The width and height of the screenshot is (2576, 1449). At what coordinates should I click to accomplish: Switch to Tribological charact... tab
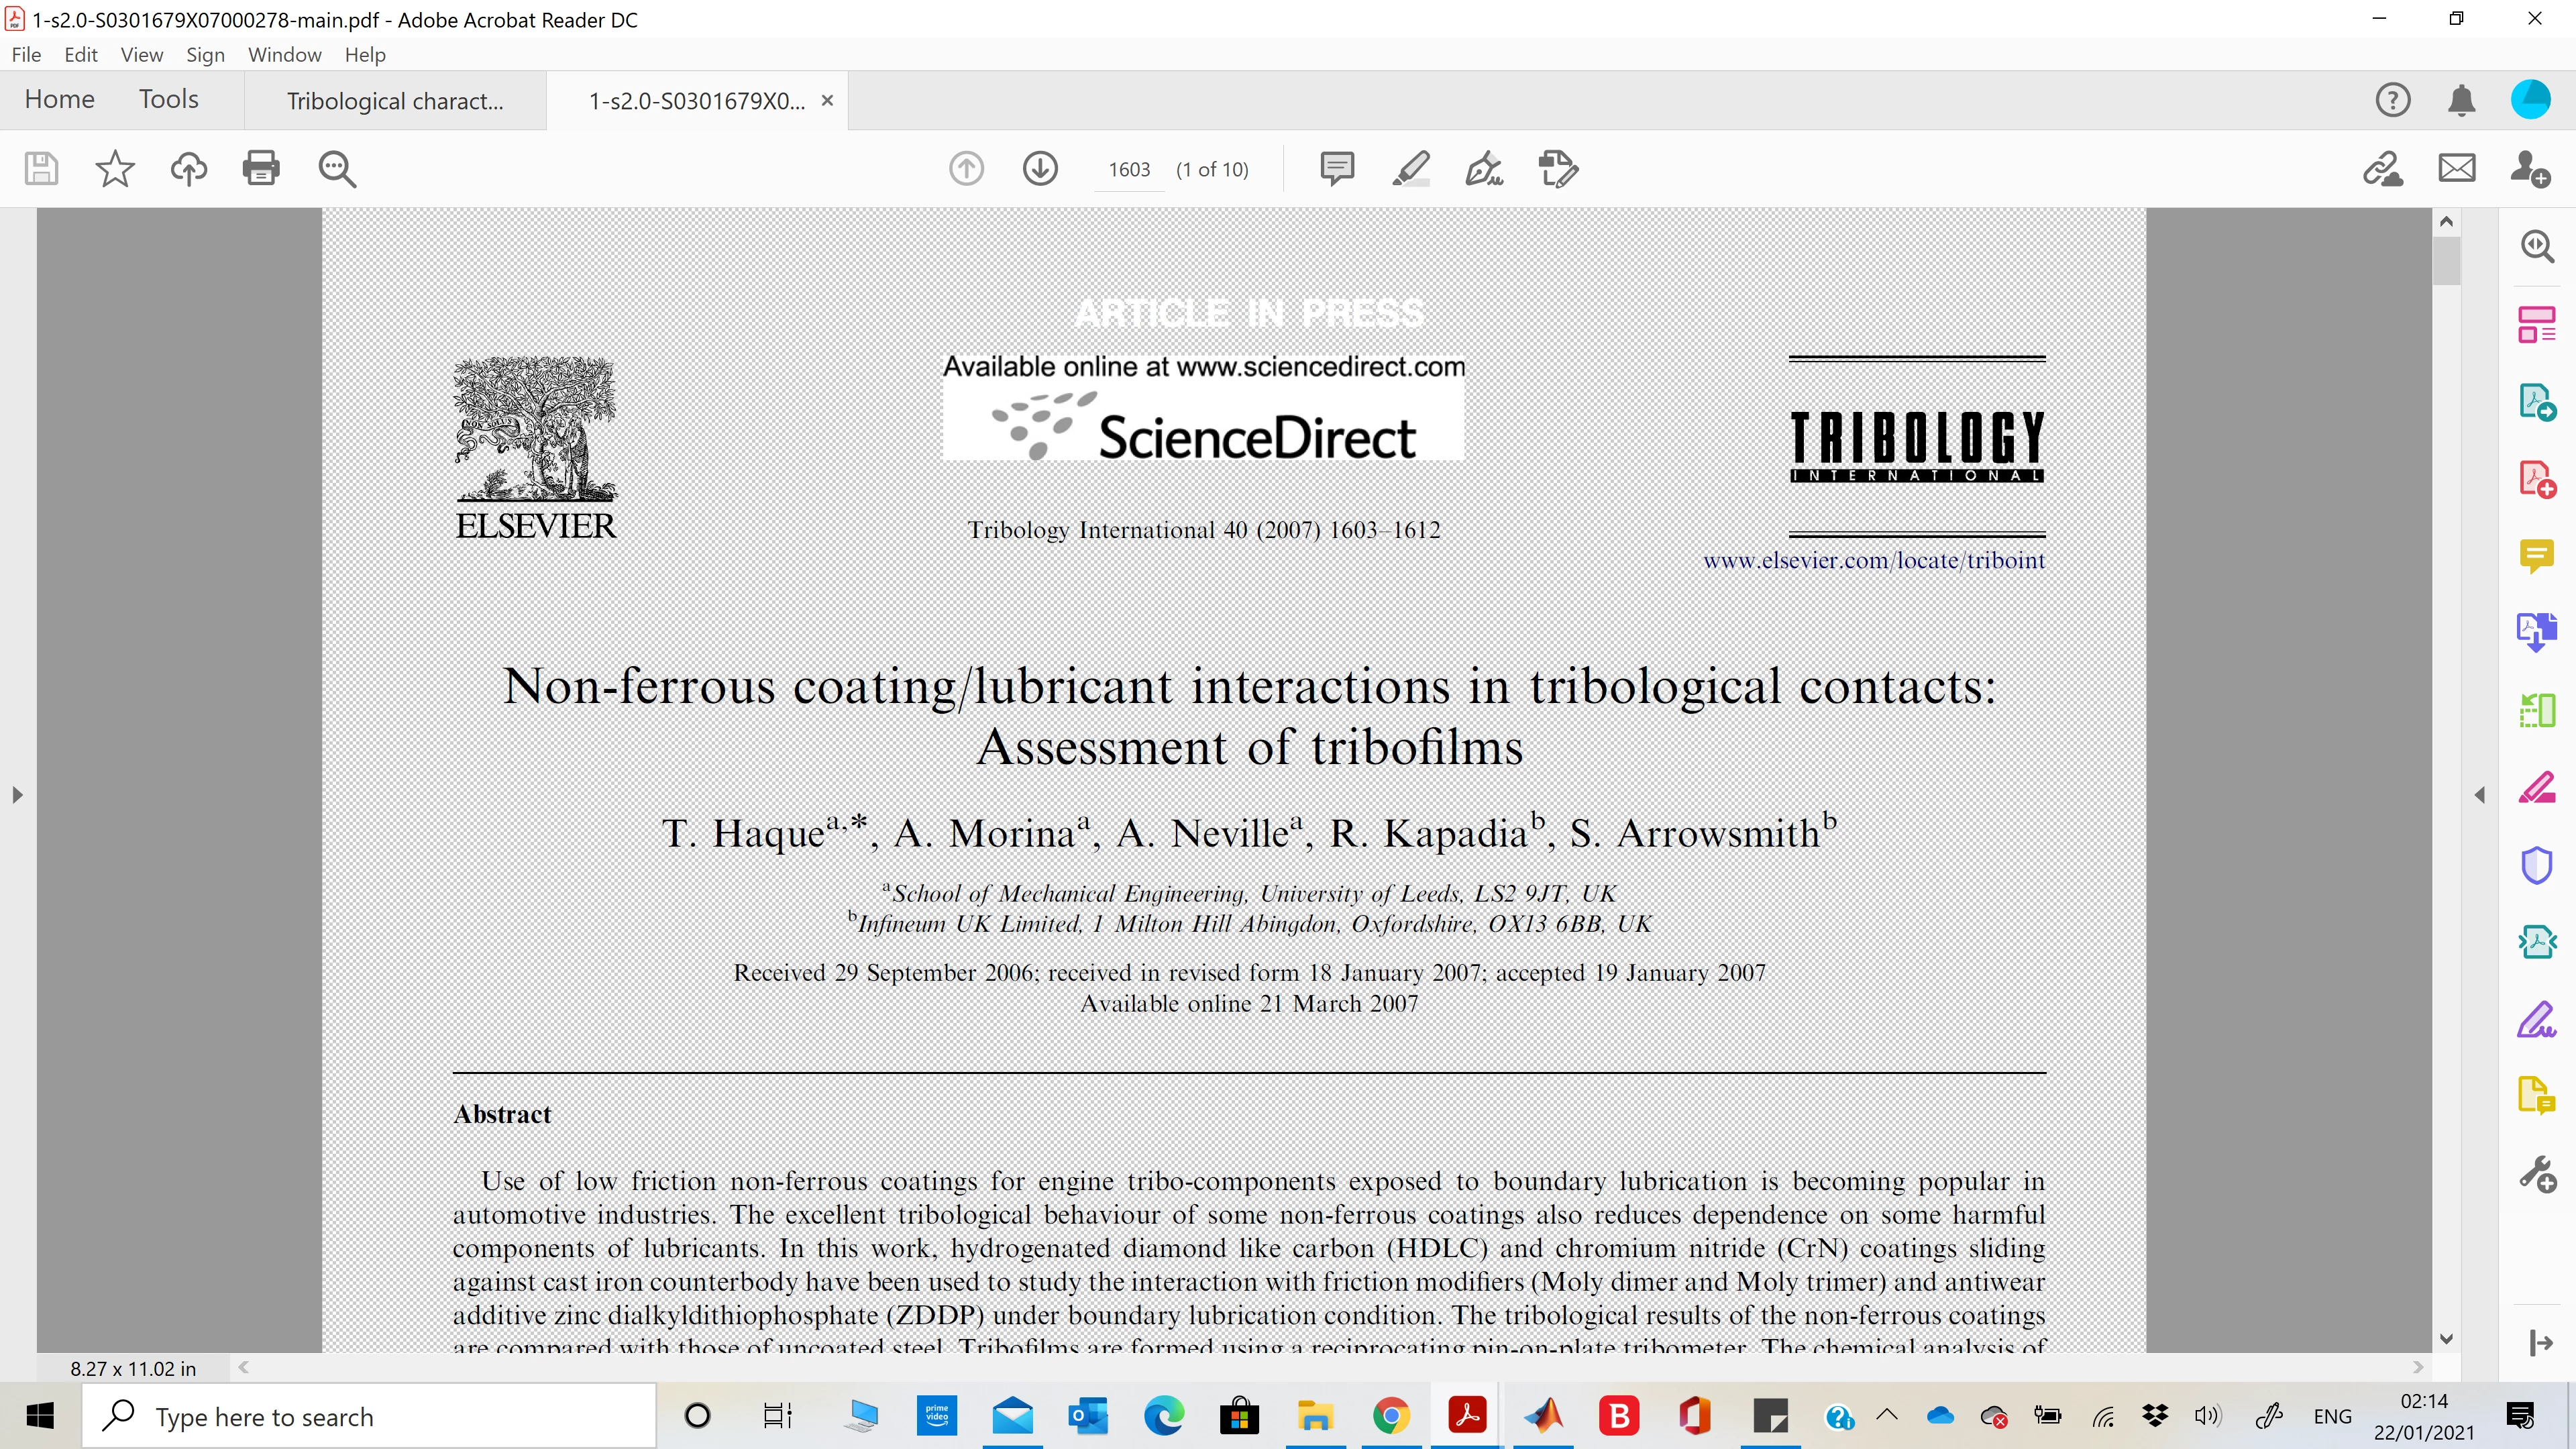[x=395, y=101]
